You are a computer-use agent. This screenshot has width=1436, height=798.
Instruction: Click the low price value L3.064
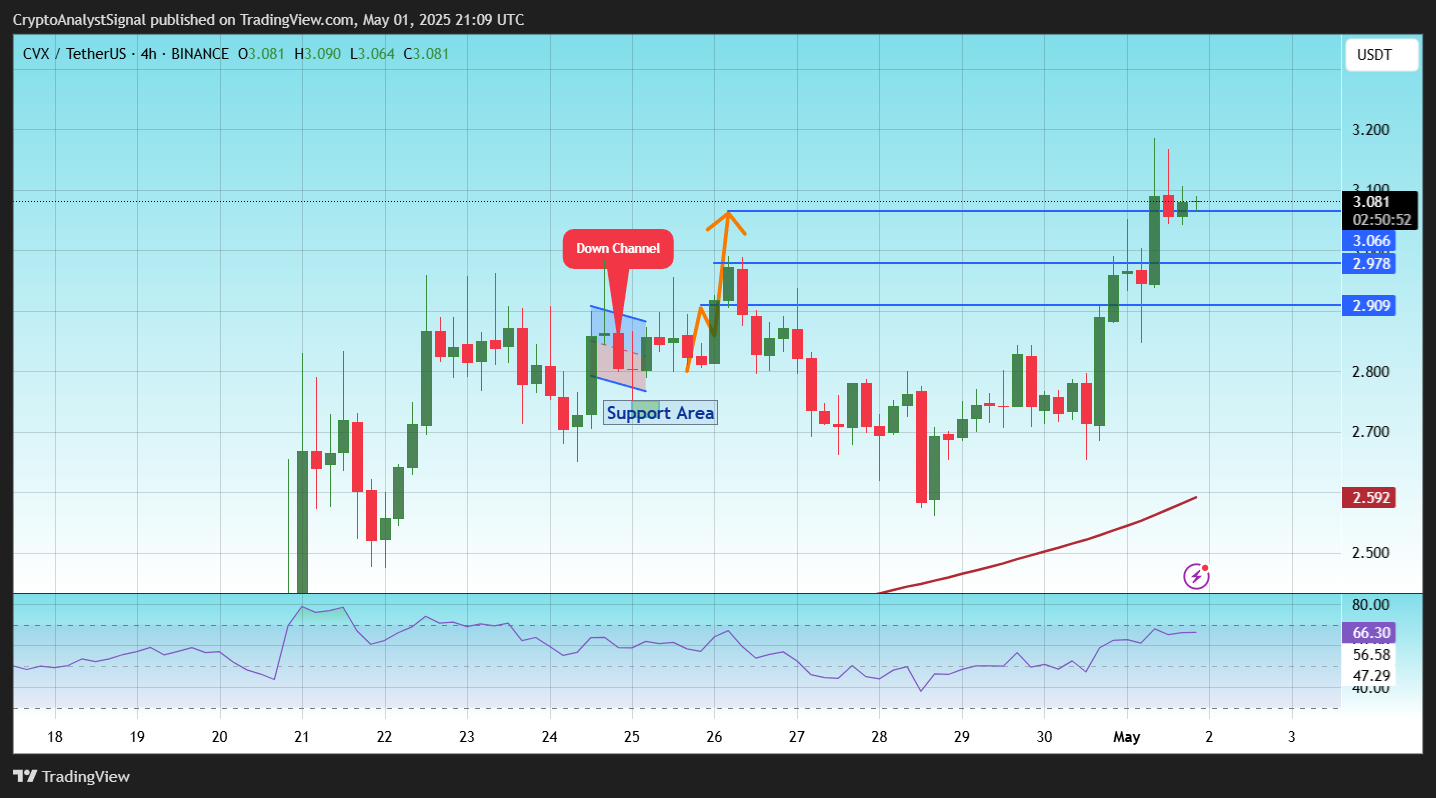click(x=371, y=53)
